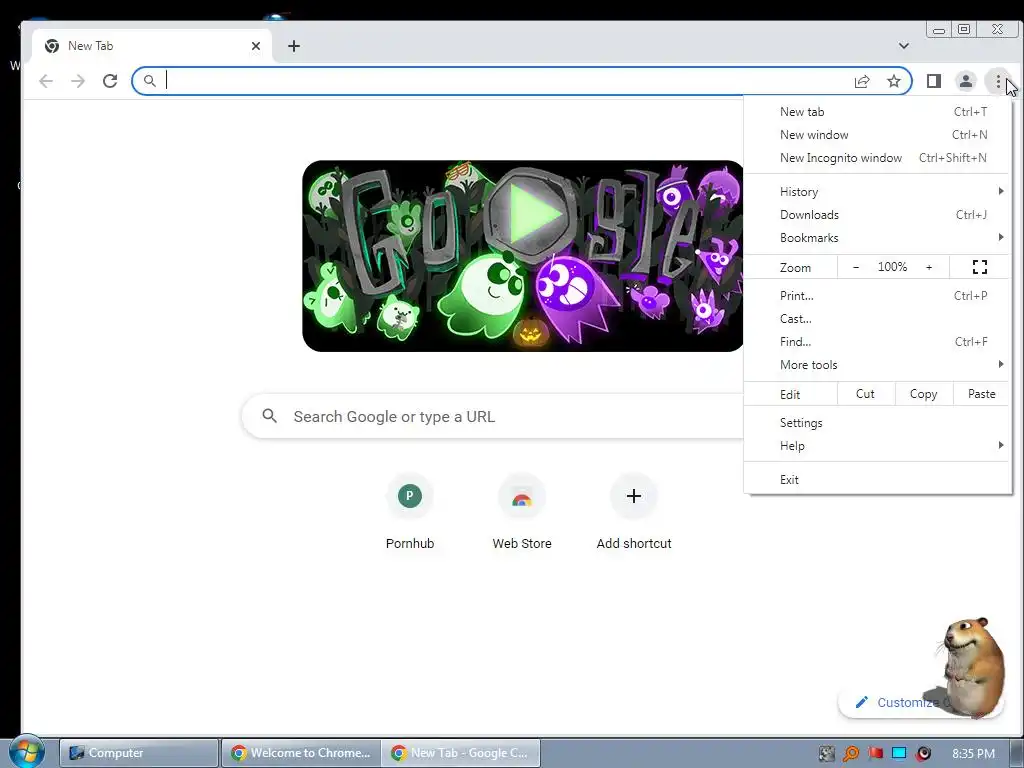Image resolution: width=1024 pixels, height=768 pixels.
Task: Select New tab from the menu
Action: point(878,112)
